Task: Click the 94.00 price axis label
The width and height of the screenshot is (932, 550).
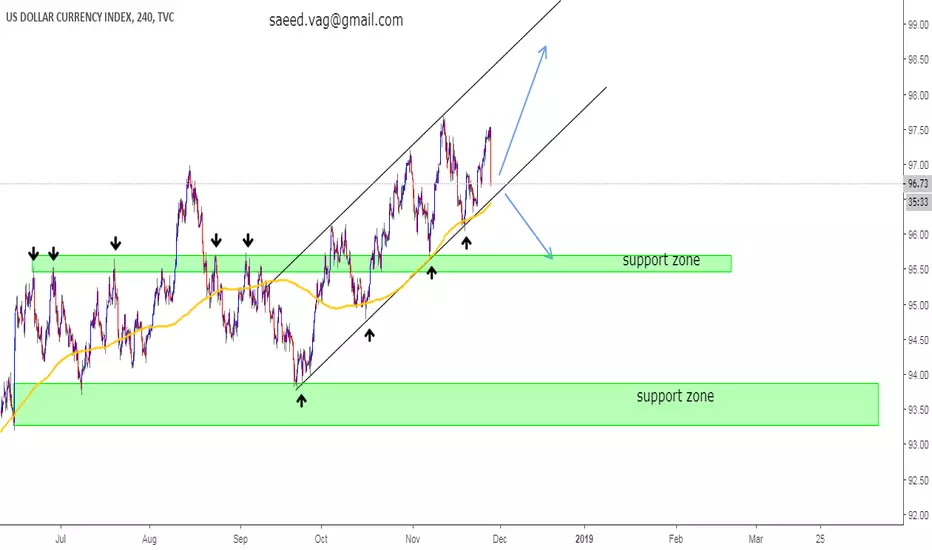Action: point(917,375)
